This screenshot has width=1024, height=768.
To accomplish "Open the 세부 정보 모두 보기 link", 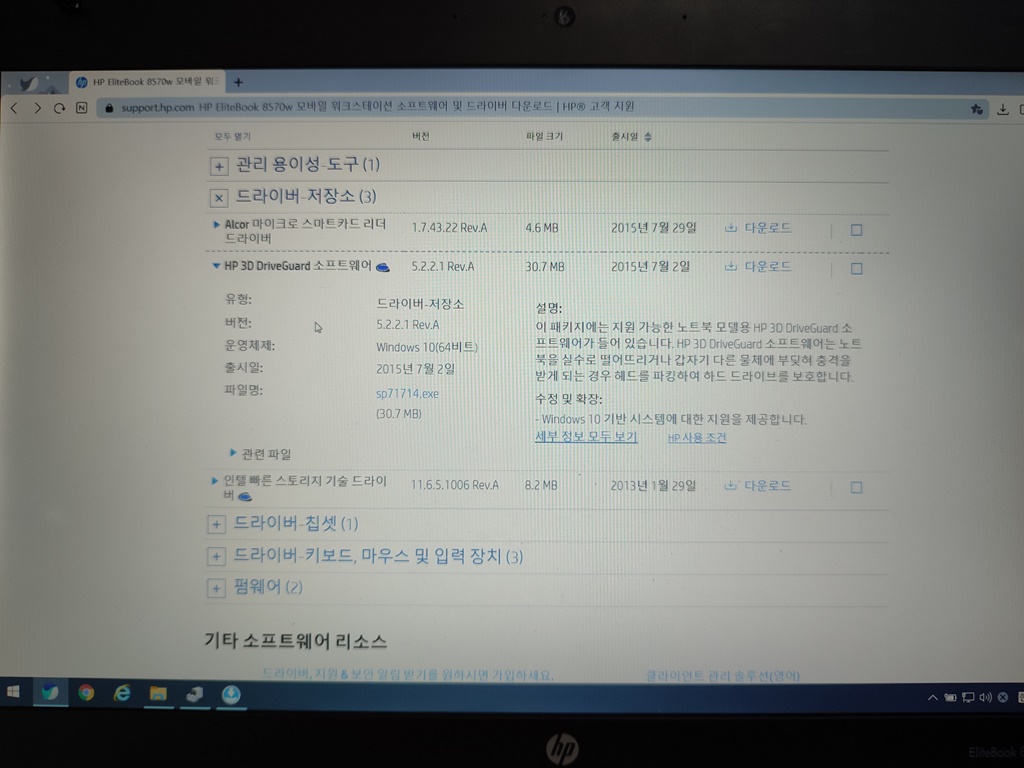I will [x=586, y=436].
